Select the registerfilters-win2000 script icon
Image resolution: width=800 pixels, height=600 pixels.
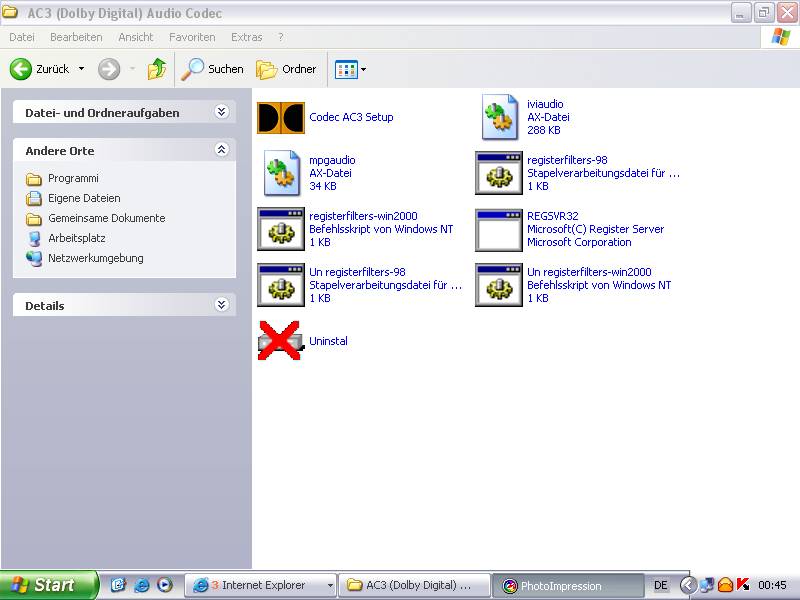tap(281, 229)
